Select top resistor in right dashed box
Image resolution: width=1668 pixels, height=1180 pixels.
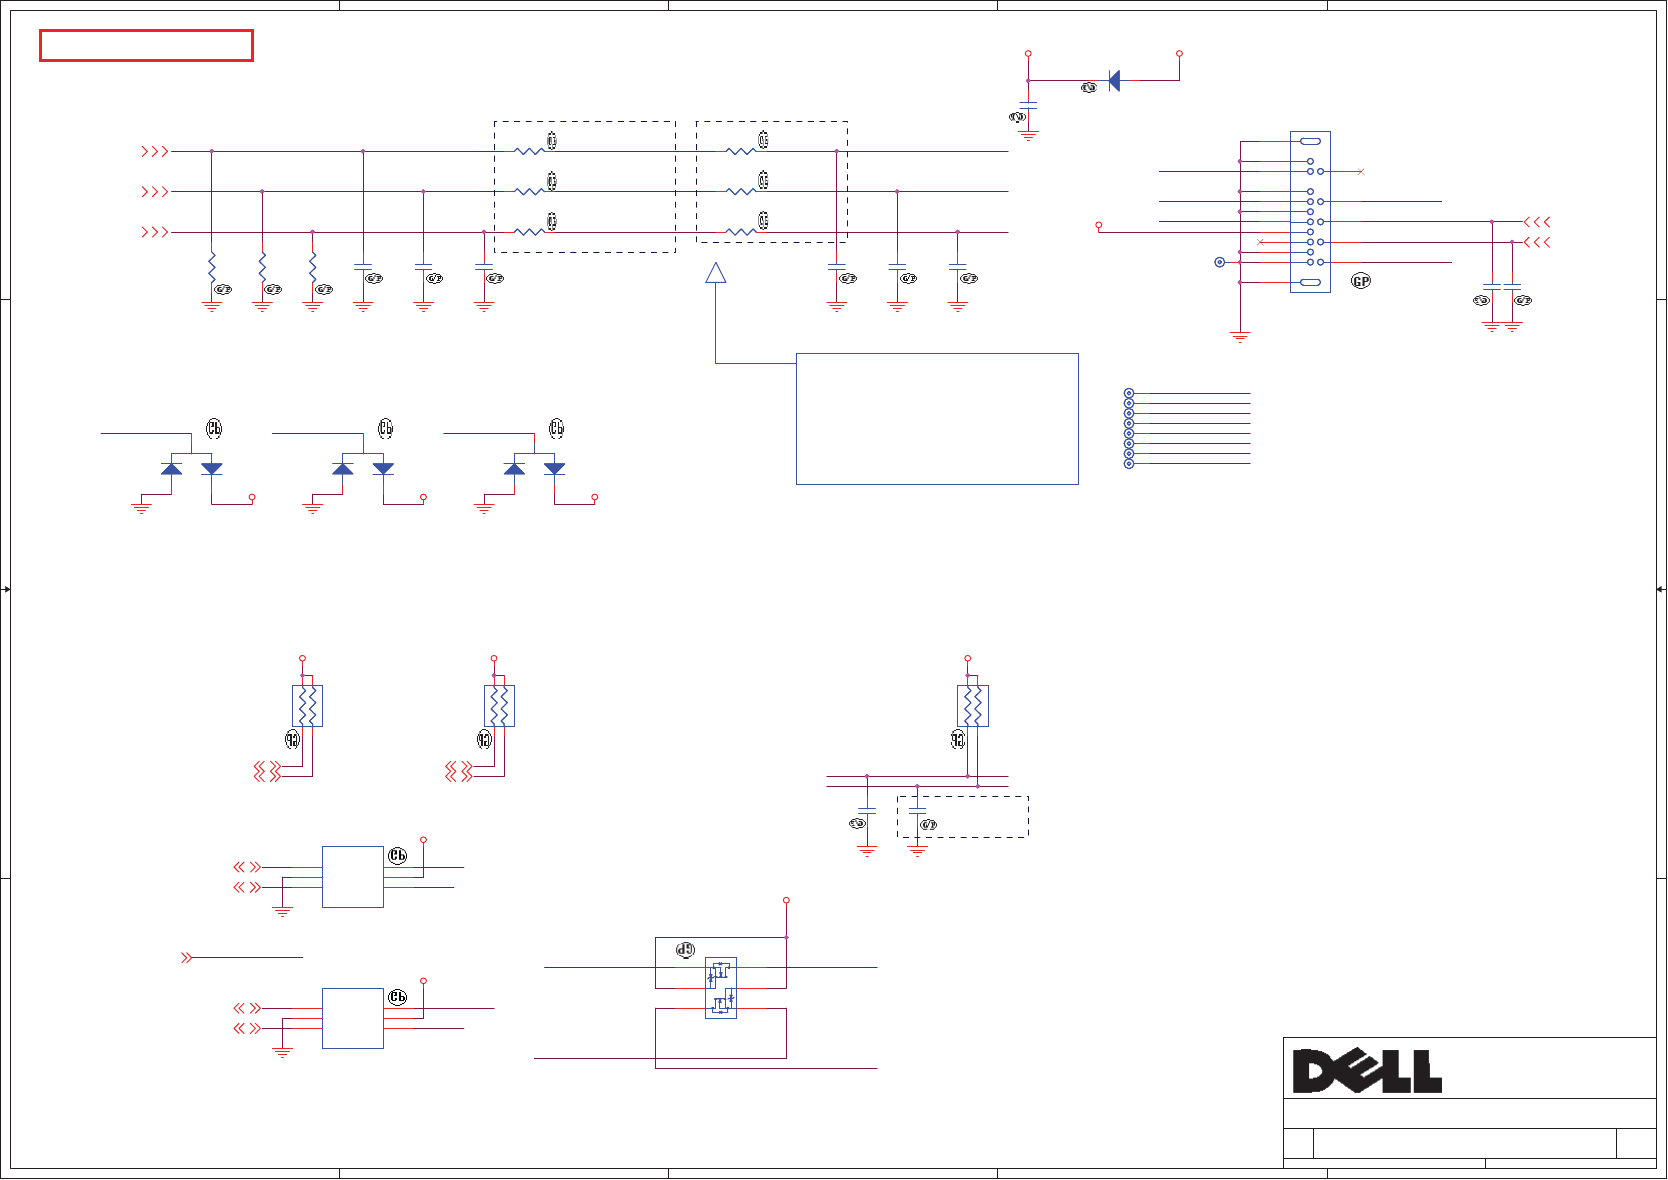(741, 151)
